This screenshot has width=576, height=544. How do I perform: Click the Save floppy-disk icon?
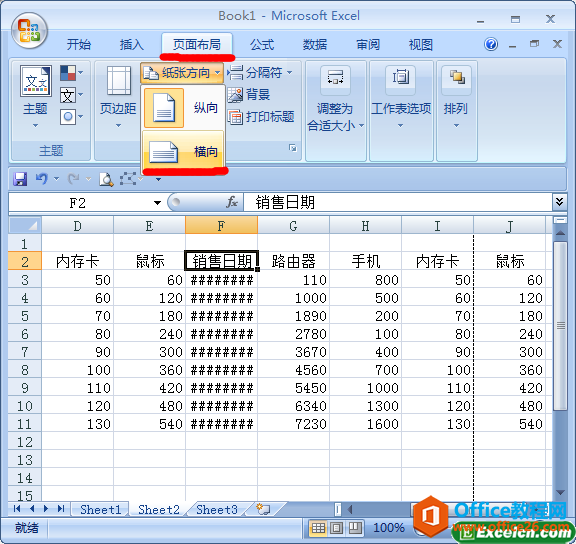[x=20, y=179]
